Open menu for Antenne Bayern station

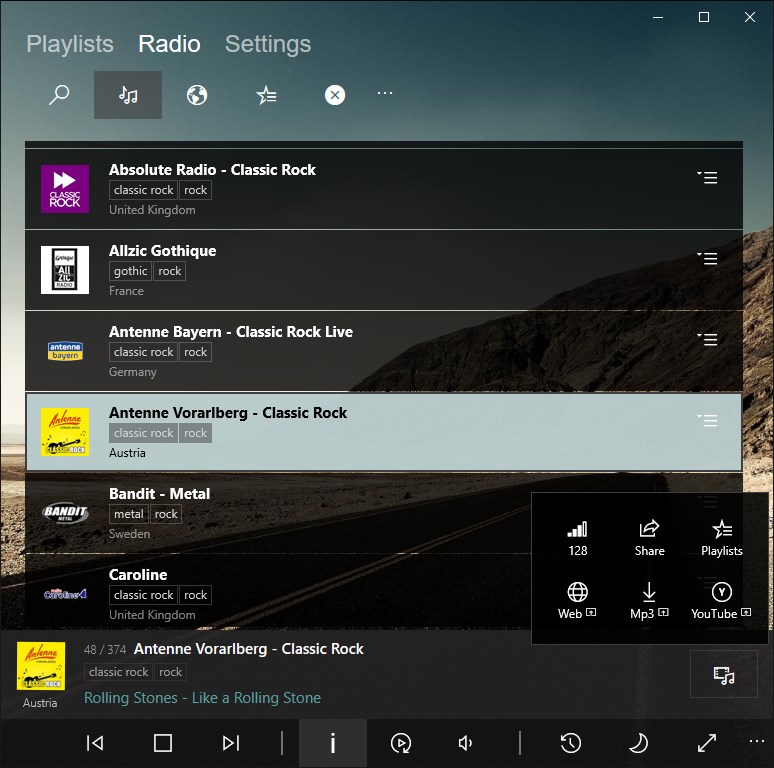point(707,339)
